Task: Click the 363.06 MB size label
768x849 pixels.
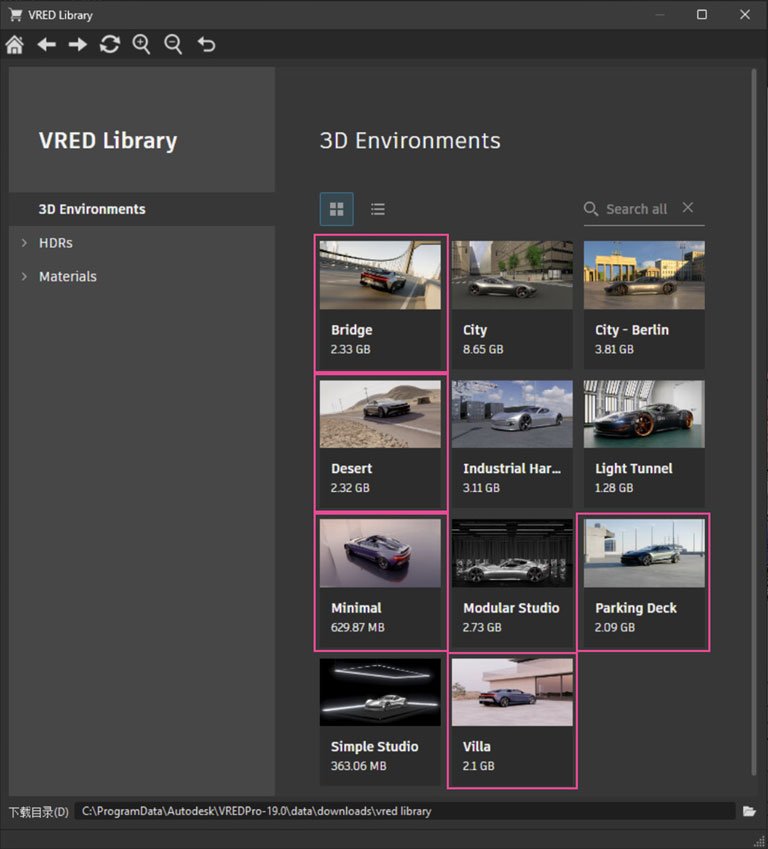Action: (359, 766)
